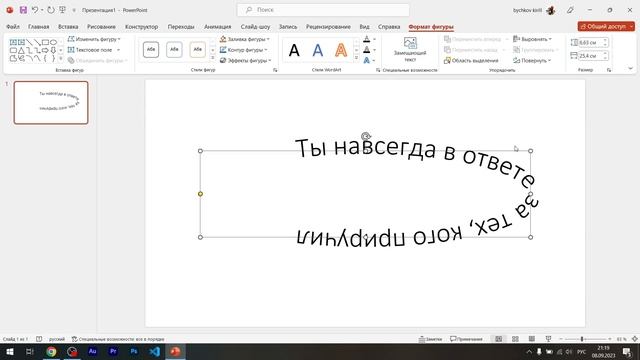
Task: Toggle the Заметки notes pane
Action: [x=431, y=339]
